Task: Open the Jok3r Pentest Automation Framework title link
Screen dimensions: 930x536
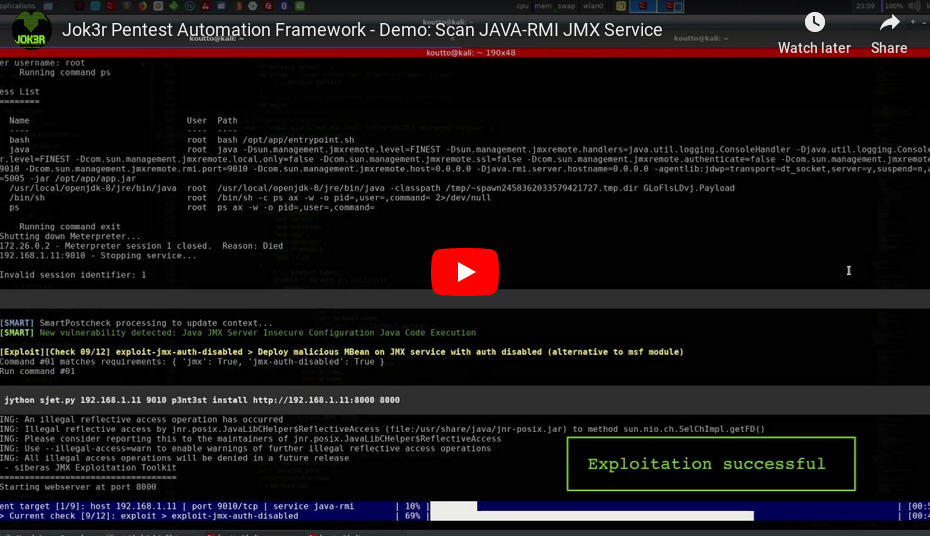Action: pos(362,30)
